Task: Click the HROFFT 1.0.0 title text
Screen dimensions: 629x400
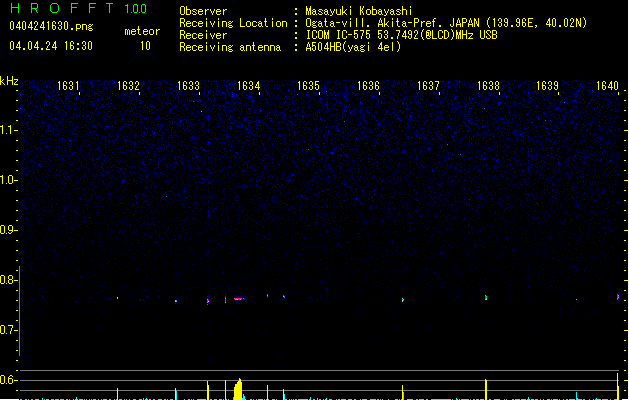Action: click(79, 8)
